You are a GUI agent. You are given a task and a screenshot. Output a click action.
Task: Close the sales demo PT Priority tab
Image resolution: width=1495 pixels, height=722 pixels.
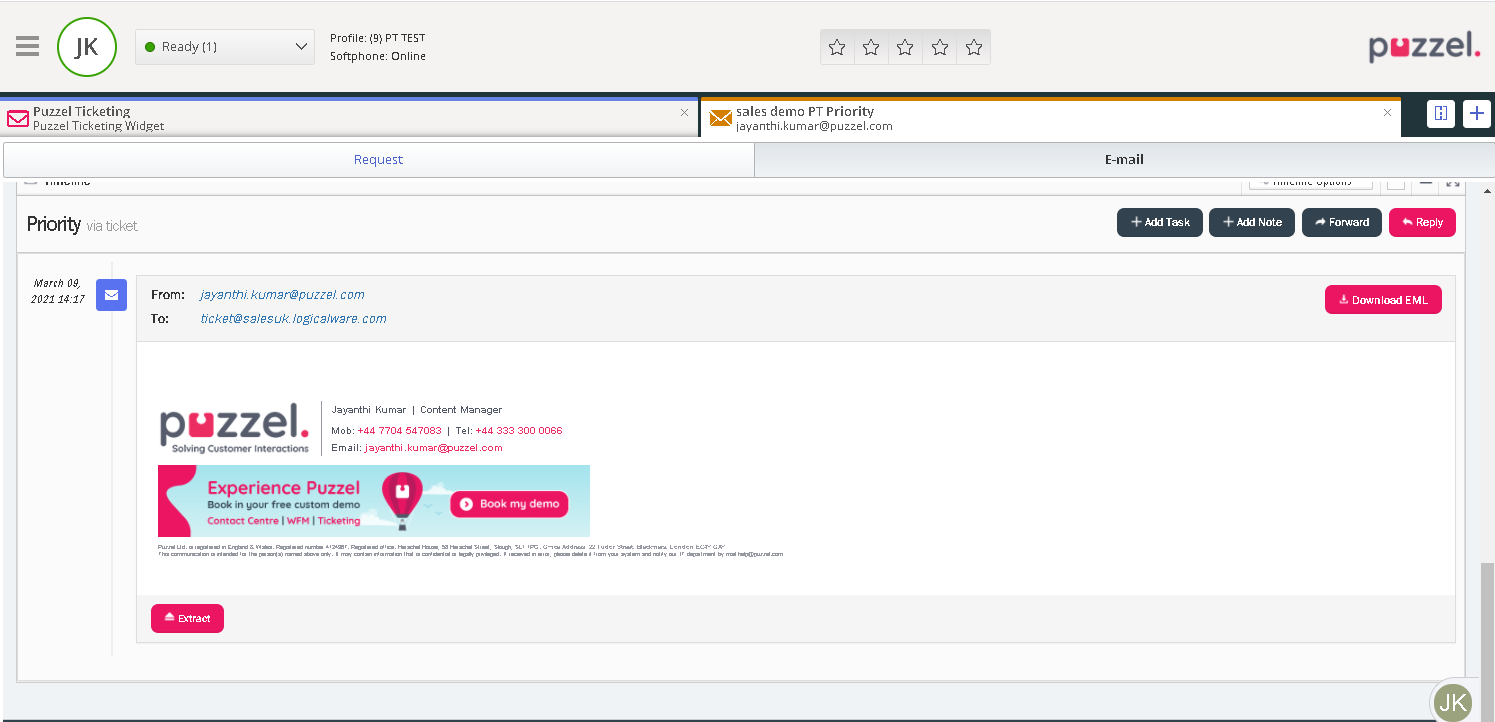[1387, 113]
